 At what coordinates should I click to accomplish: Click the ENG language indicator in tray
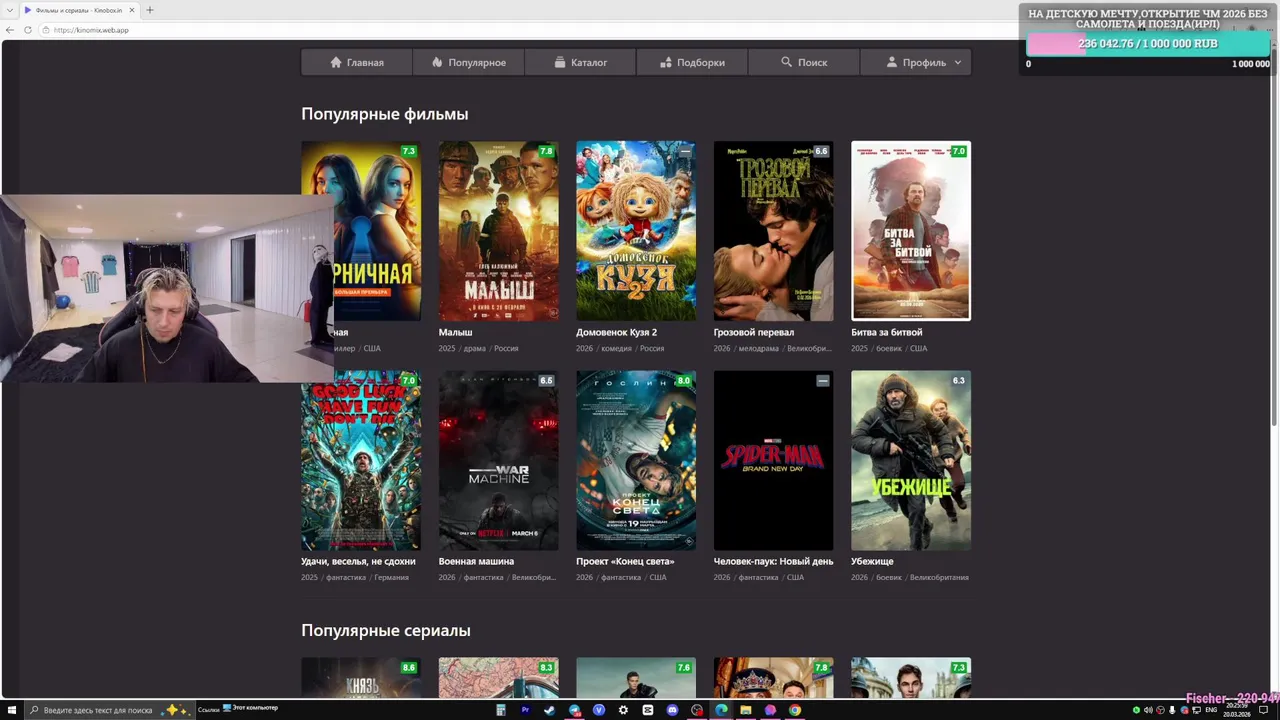coord(1212,710)
